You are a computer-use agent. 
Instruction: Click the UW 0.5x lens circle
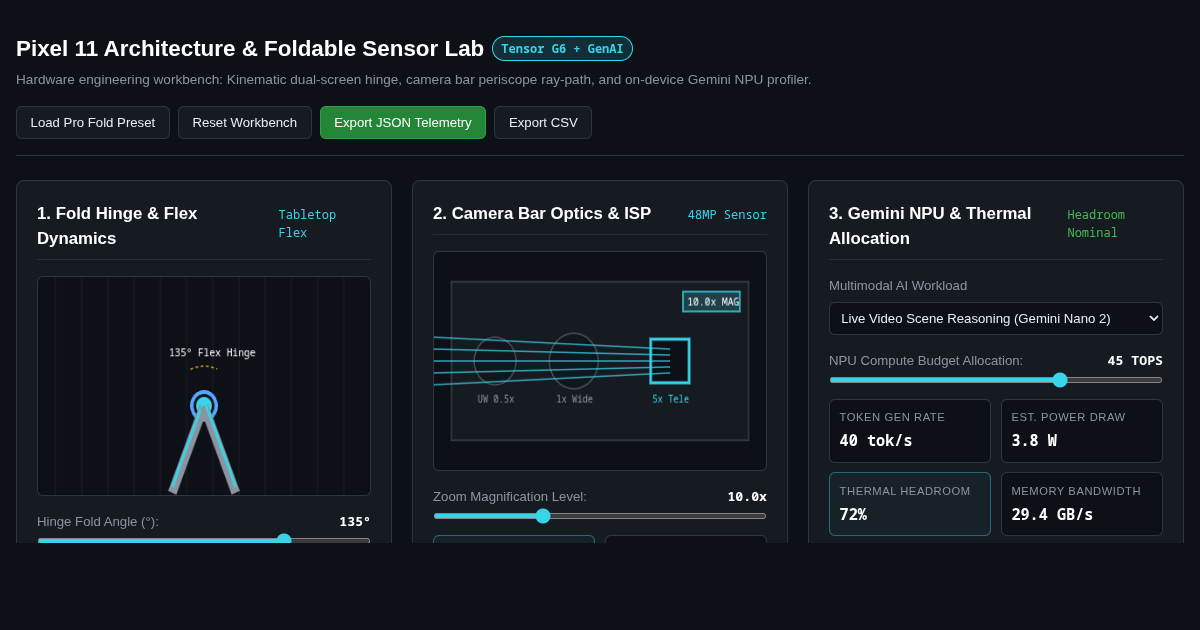495,361
